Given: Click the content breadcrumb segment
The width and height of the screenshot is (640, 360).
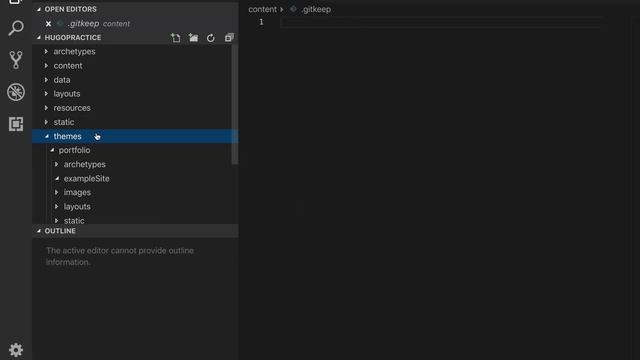Looking at the screenshot, I should point(262,9).
